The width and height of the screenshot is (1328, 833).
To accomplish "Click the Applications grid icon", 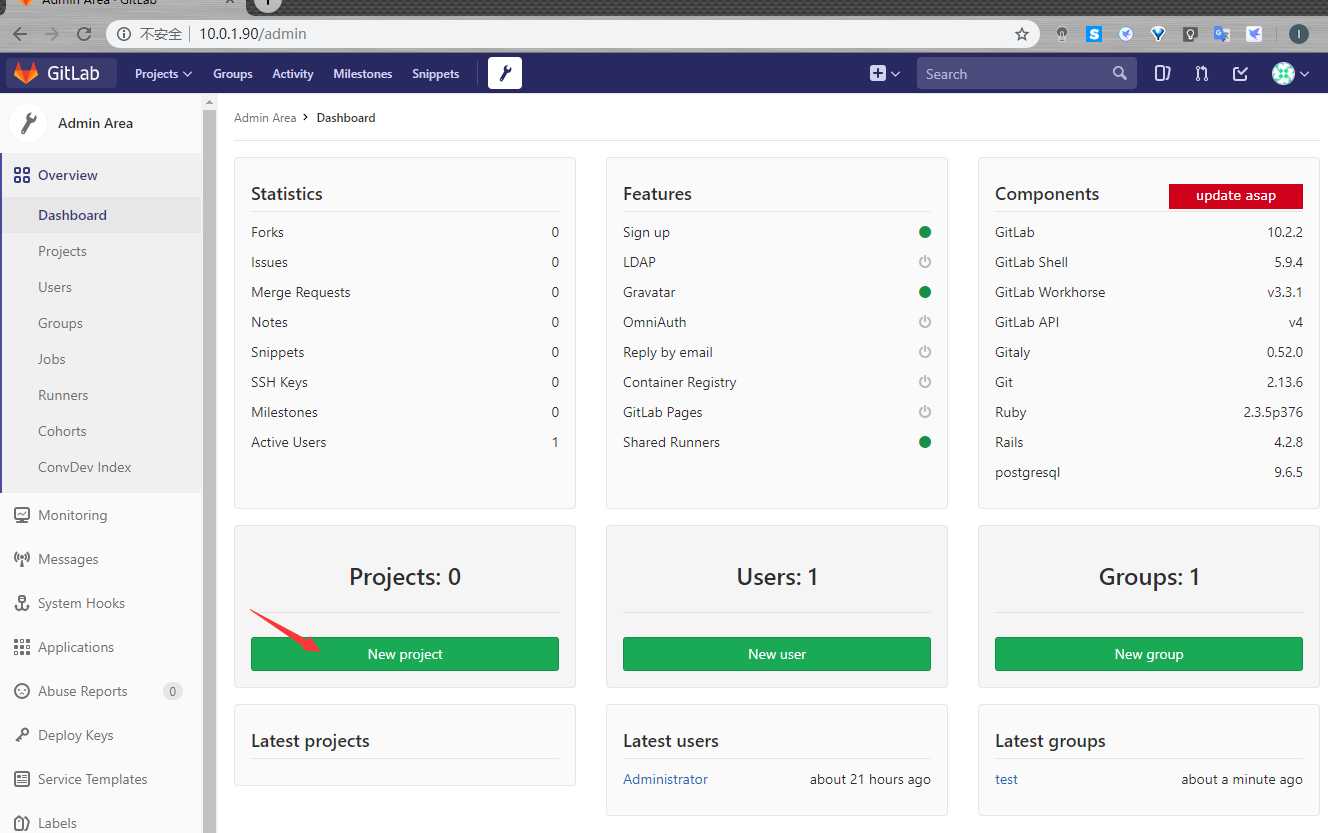I will pyautogui.click(x=22, y=647).
